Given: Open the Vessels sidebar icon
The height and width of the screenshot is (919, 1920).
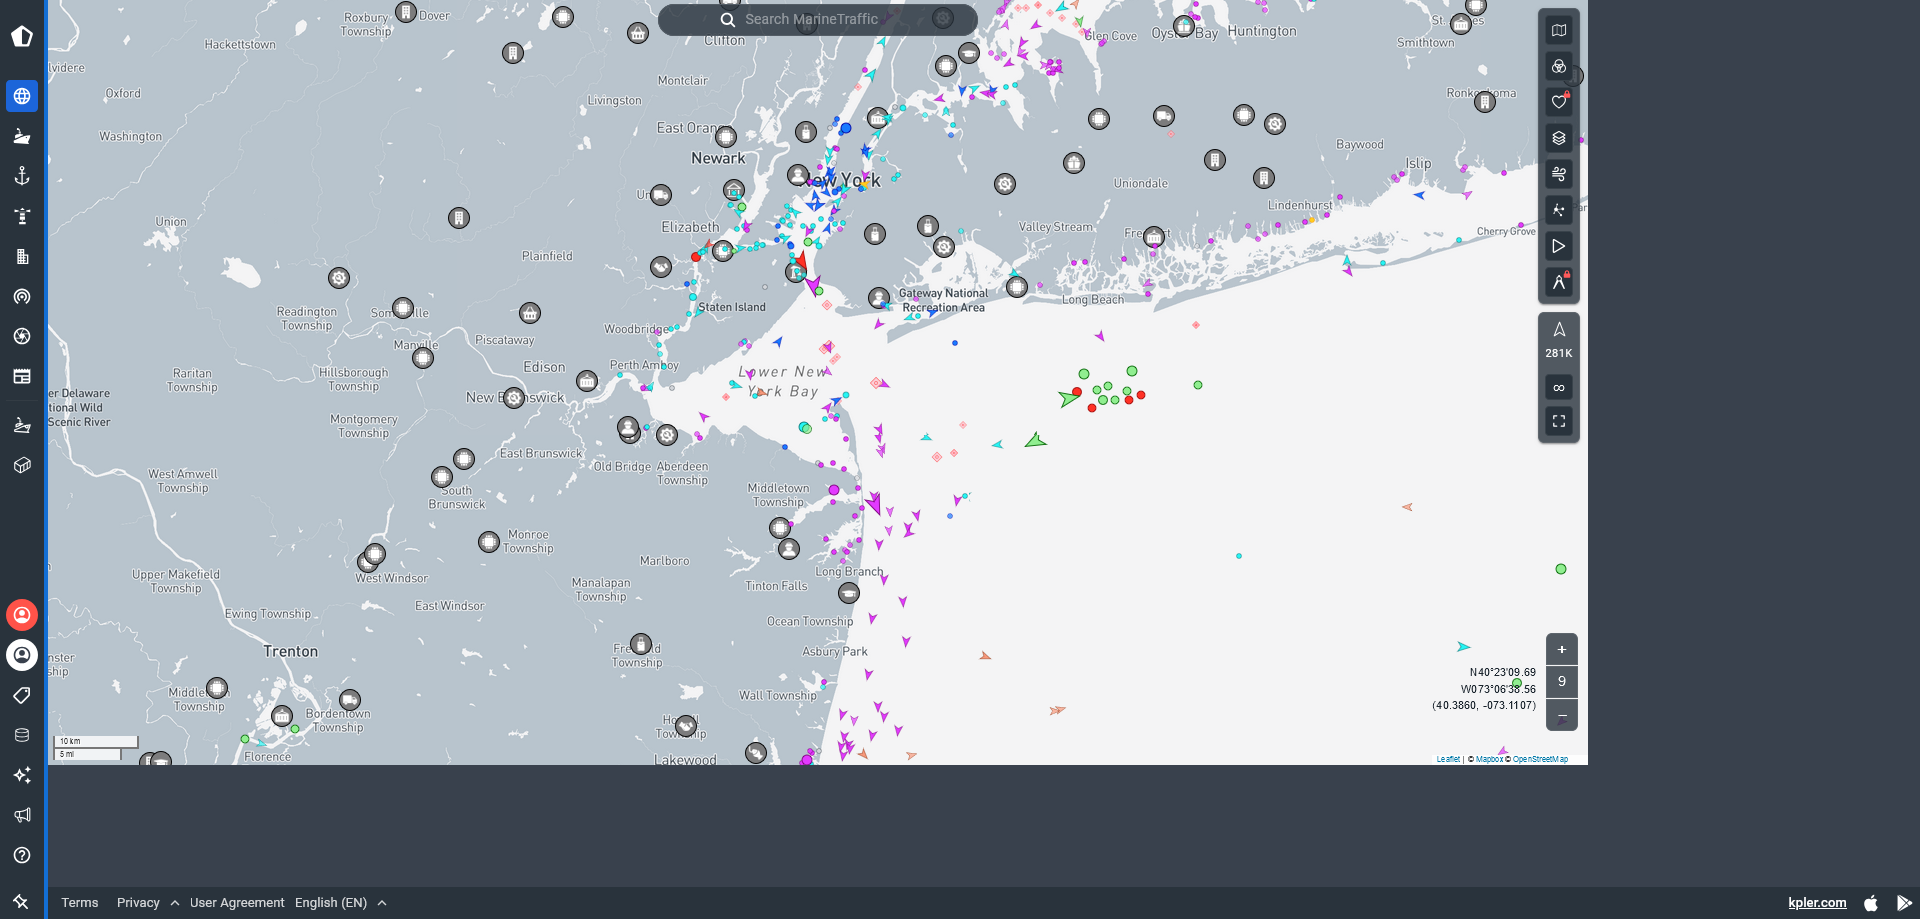Looking at the screenshot, I should pos(22,136).
